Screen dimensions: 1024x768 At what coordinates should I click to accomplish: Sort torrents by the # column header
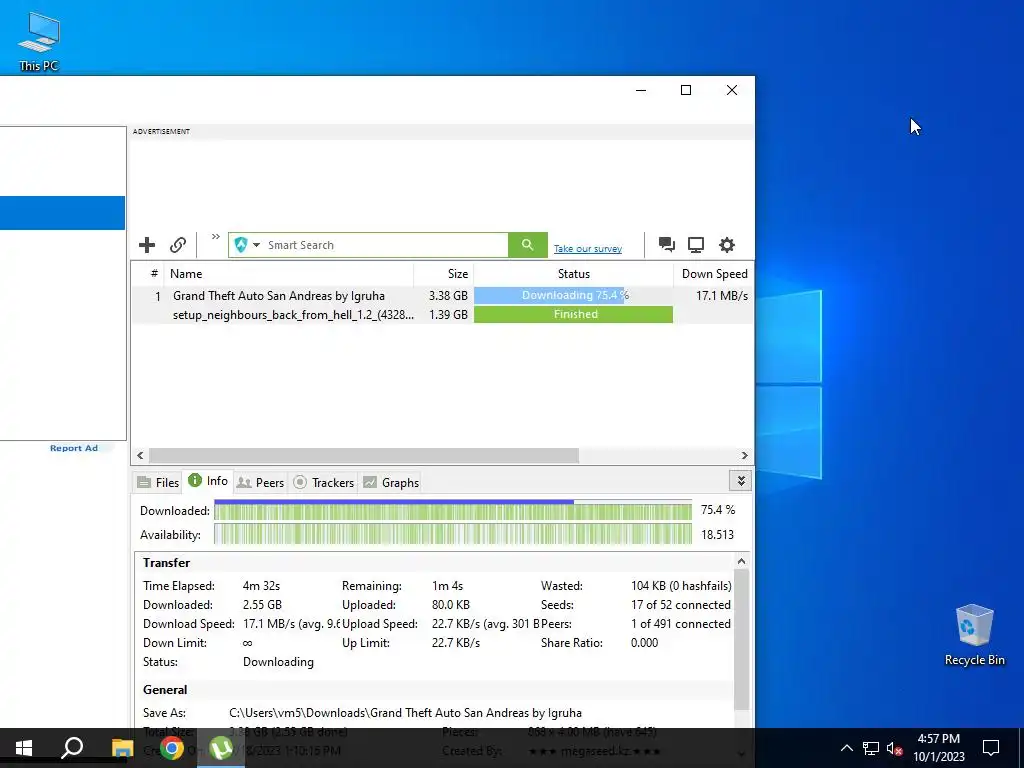click(x=154, y=274)
